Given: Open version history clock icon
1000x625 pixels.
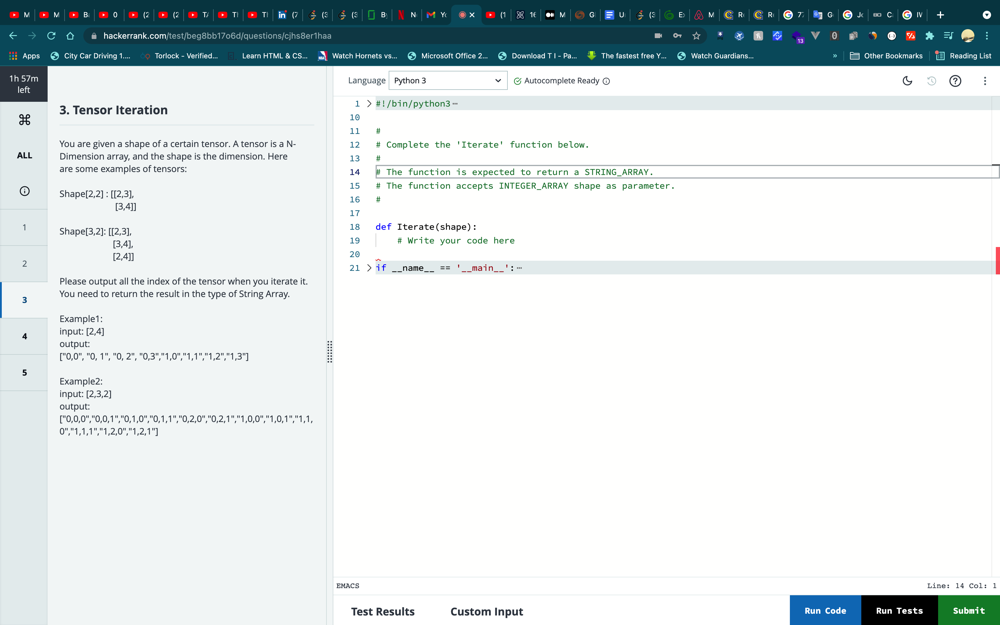Looking at the screenshot, I should tap(931, 80).
